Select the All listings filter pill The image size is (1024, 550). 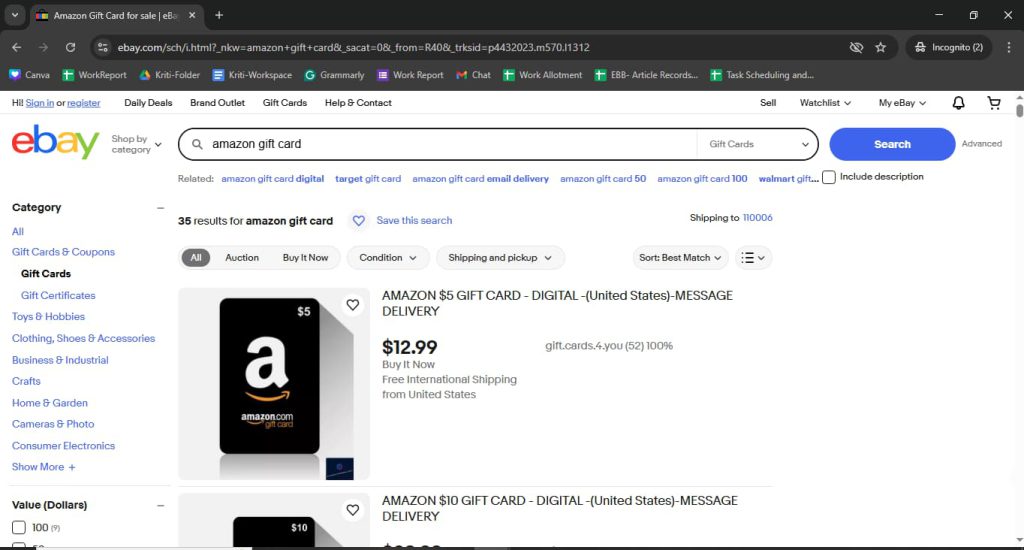[196, 257]
